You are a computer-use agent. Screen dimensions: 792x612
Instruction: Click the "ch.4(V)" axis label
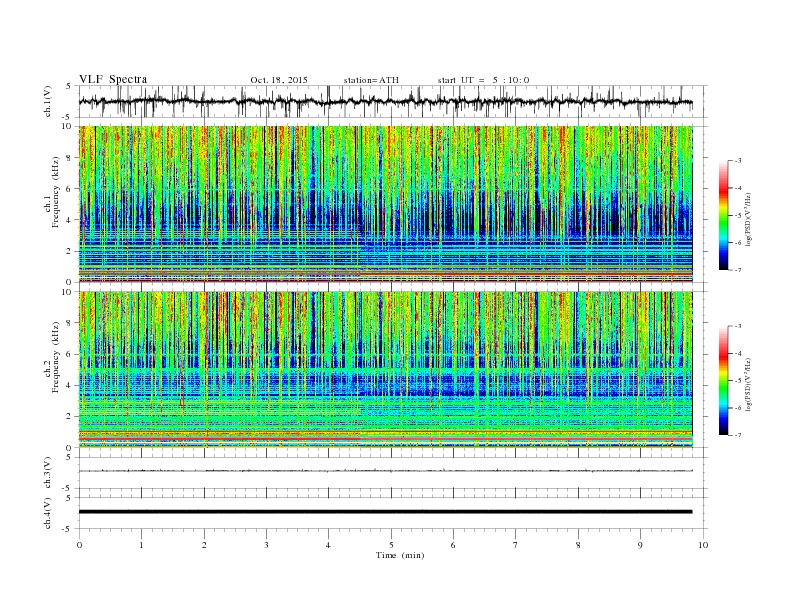pyautogui.click(x=48, y=513)
